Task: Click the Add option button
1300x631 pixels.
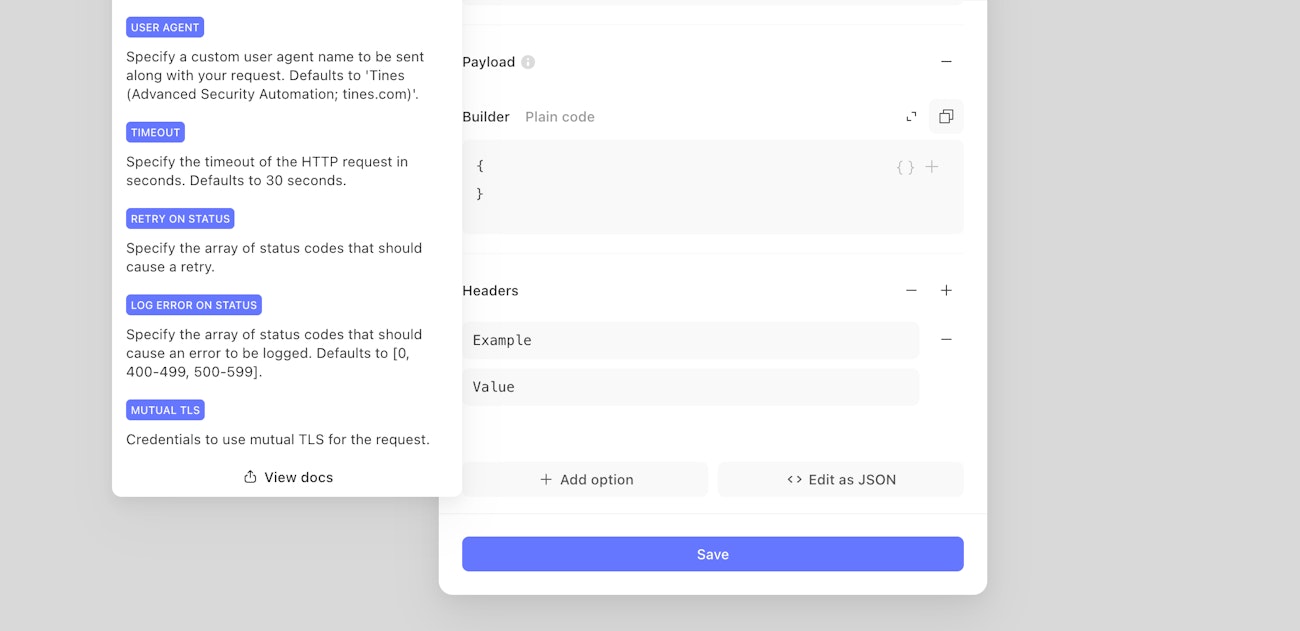Action: (585, 480)
